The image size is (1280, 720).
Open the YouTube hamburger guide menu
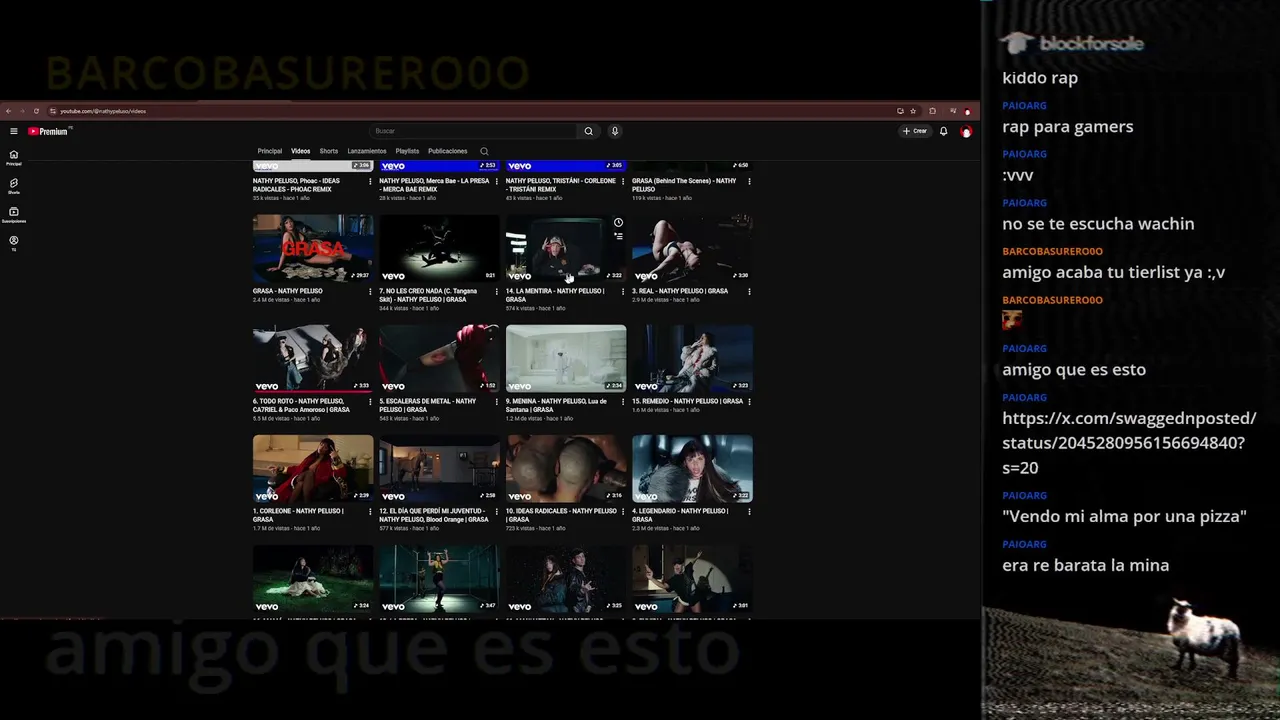click(x=13, y=131)
